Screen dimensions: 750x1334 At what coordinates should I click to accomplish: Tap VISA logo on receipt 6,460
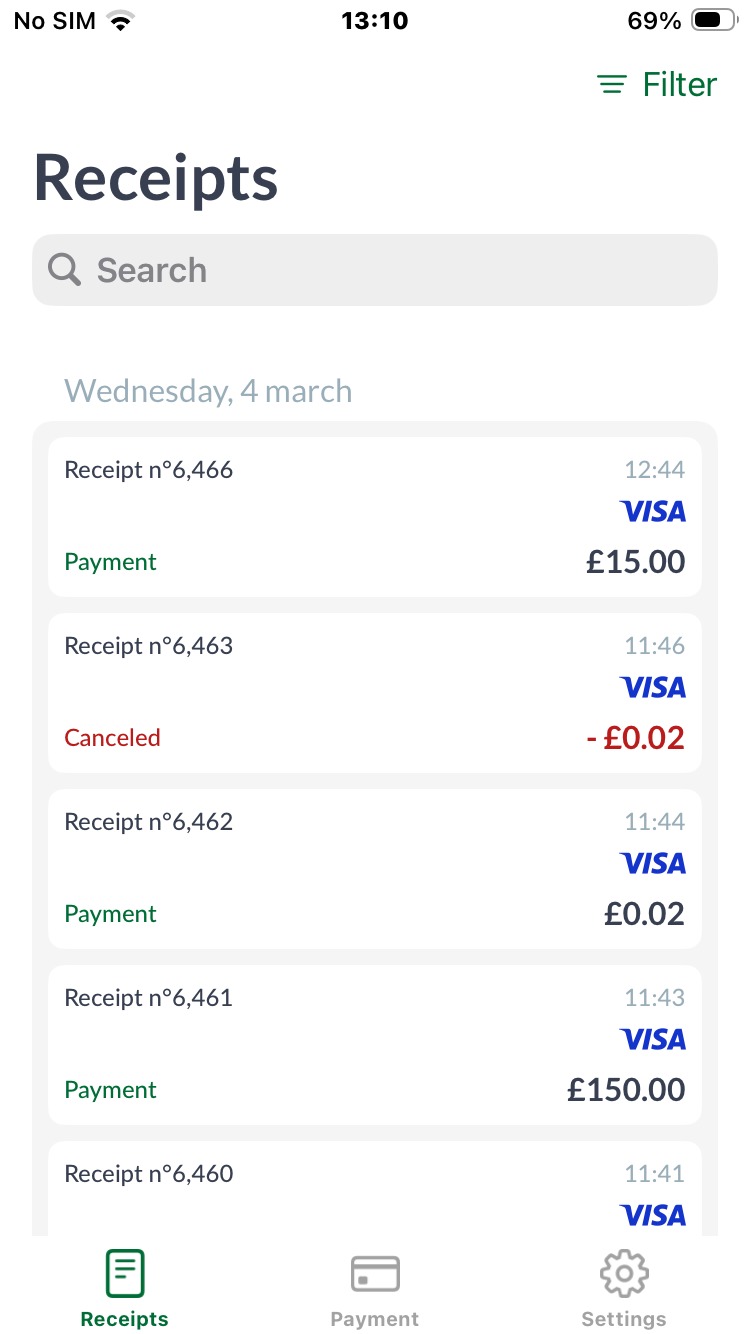653,1216
